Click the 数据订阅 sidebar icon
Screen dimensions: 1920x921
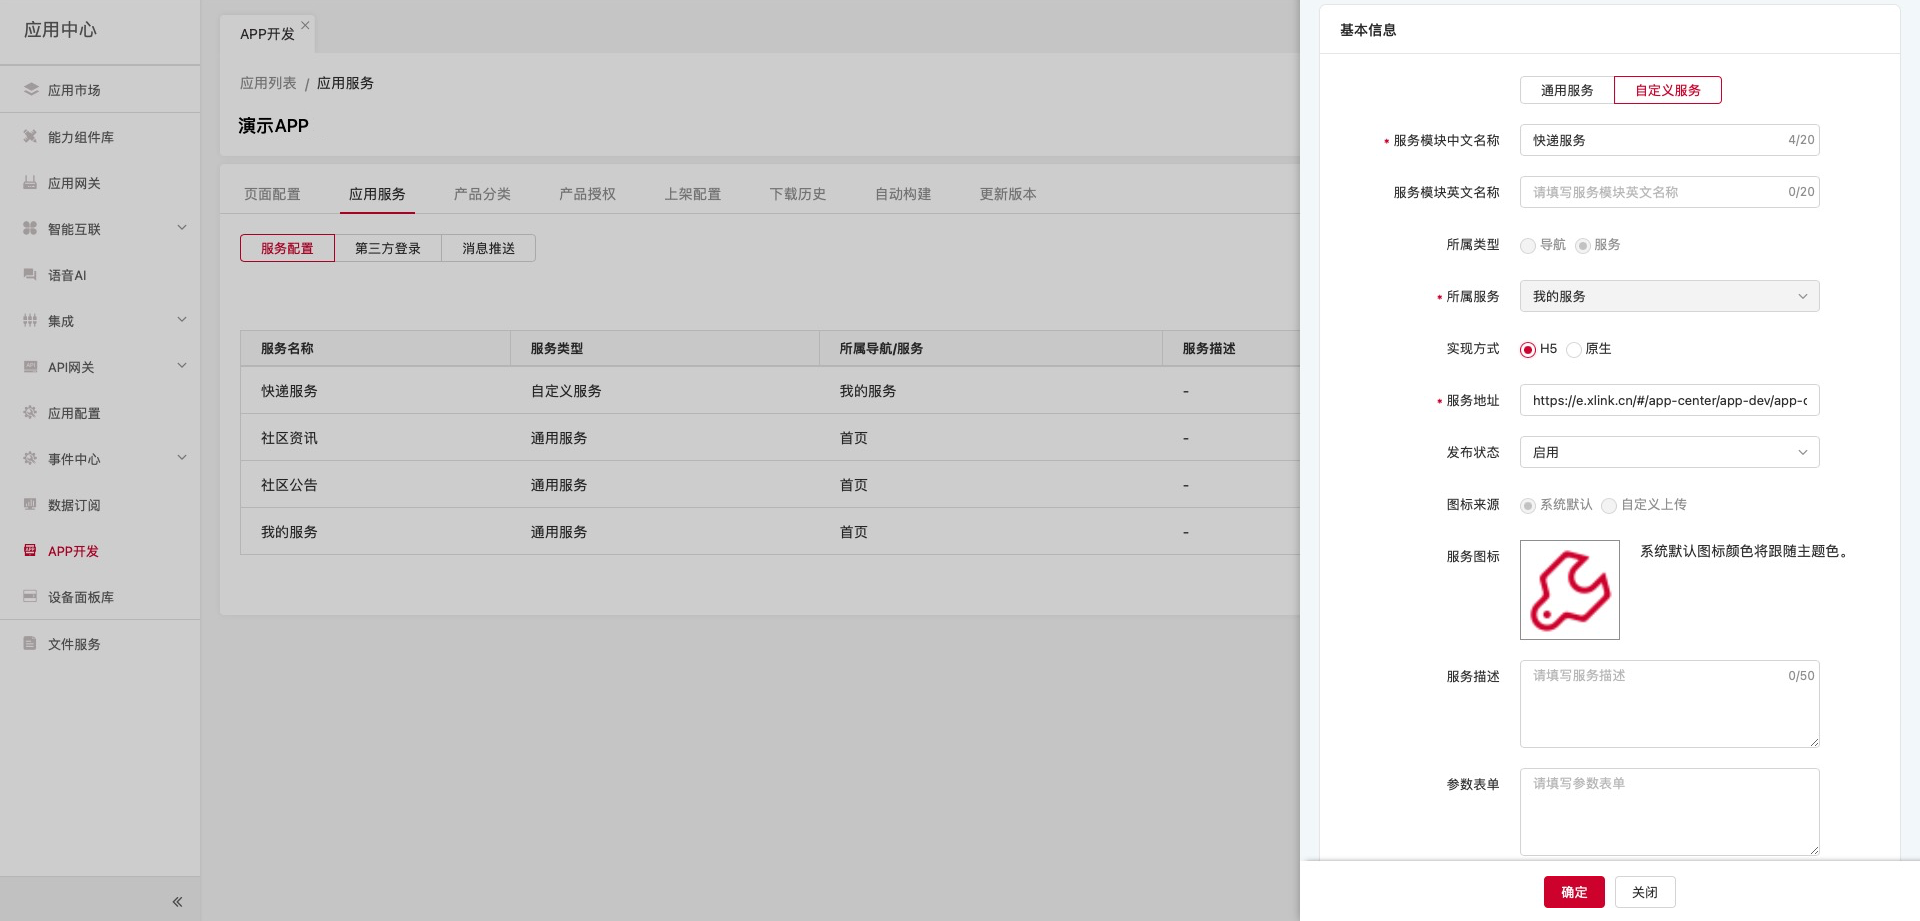coord(30,504)
